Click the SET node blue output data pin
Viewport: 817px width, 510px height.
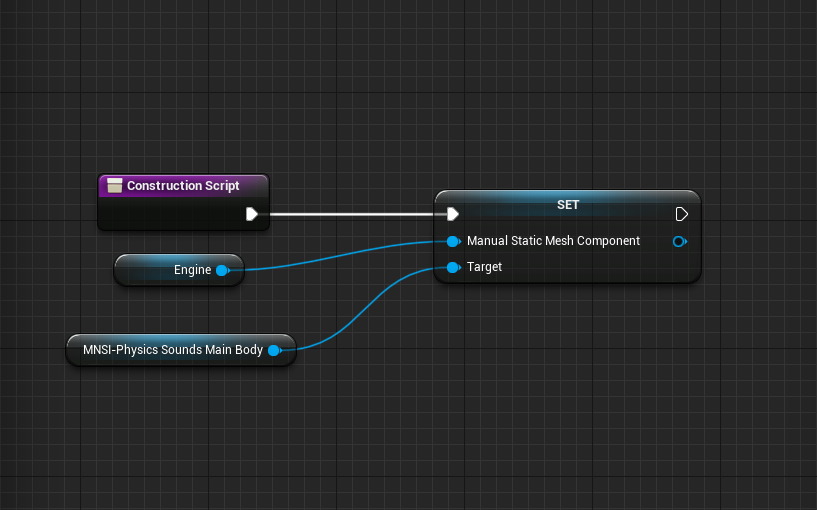pyautogui.click(x=679, y=241)
